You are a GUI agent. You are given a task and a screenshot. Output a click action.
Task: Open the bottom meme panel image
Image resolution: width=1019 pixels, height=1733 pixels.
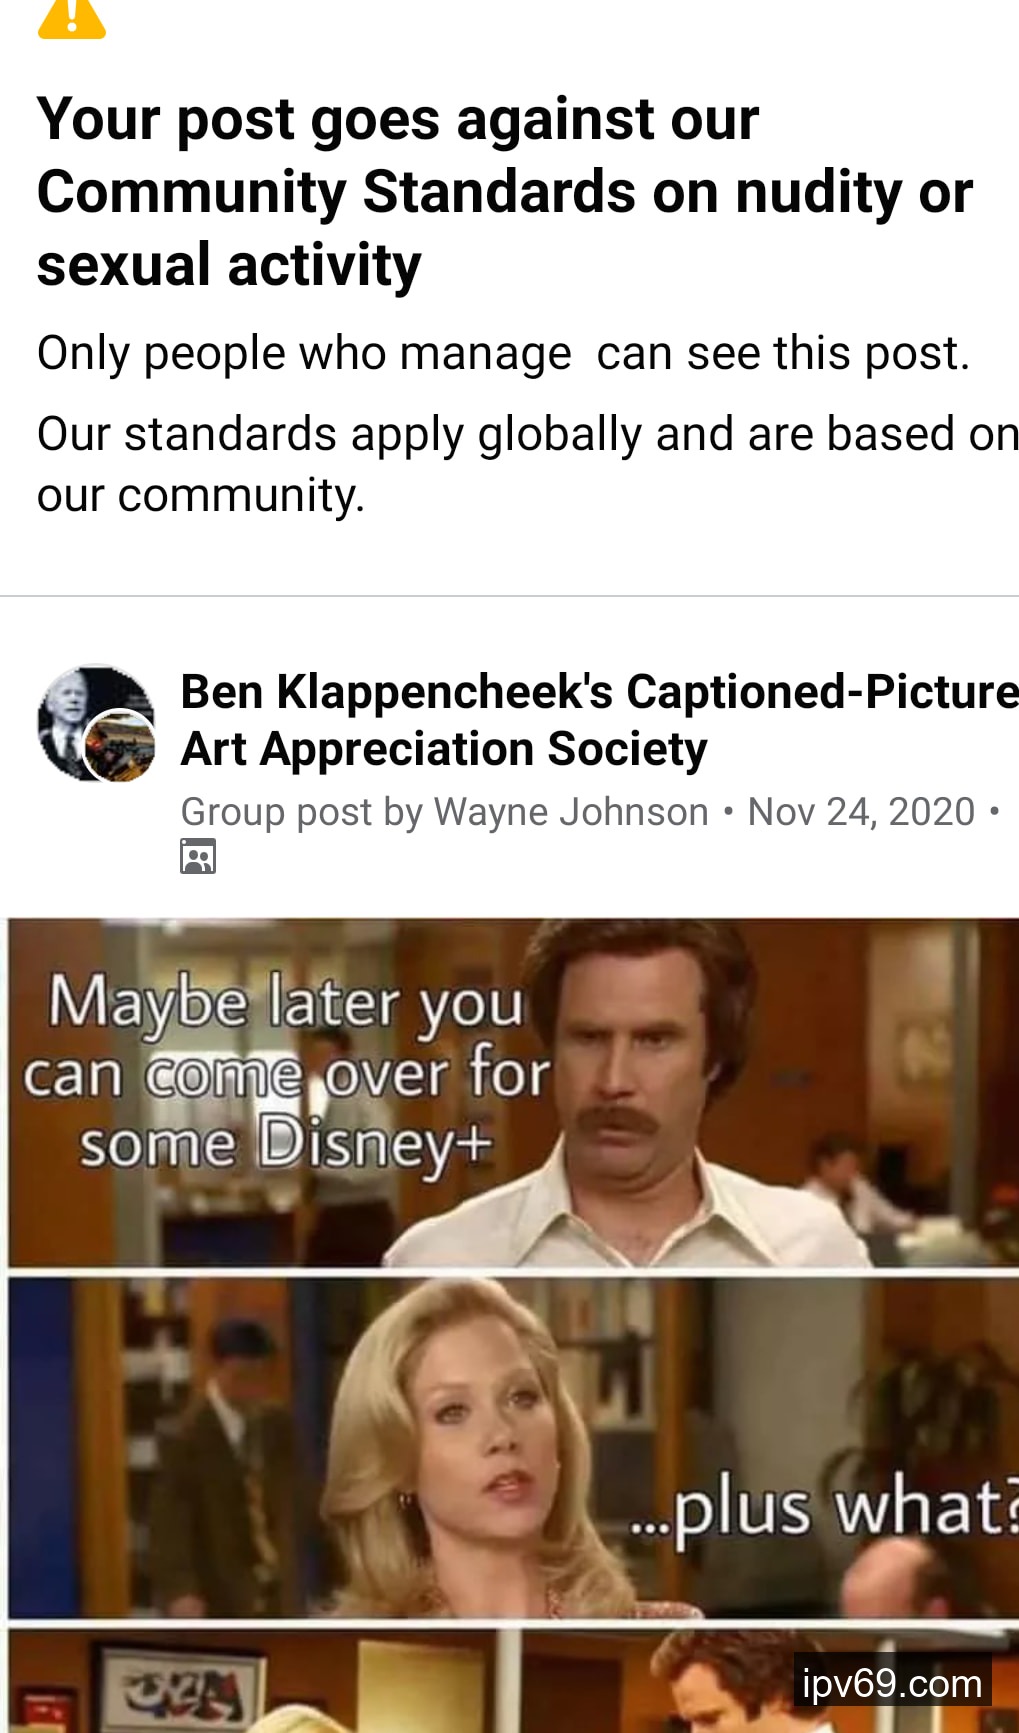tap(513, 1680)
